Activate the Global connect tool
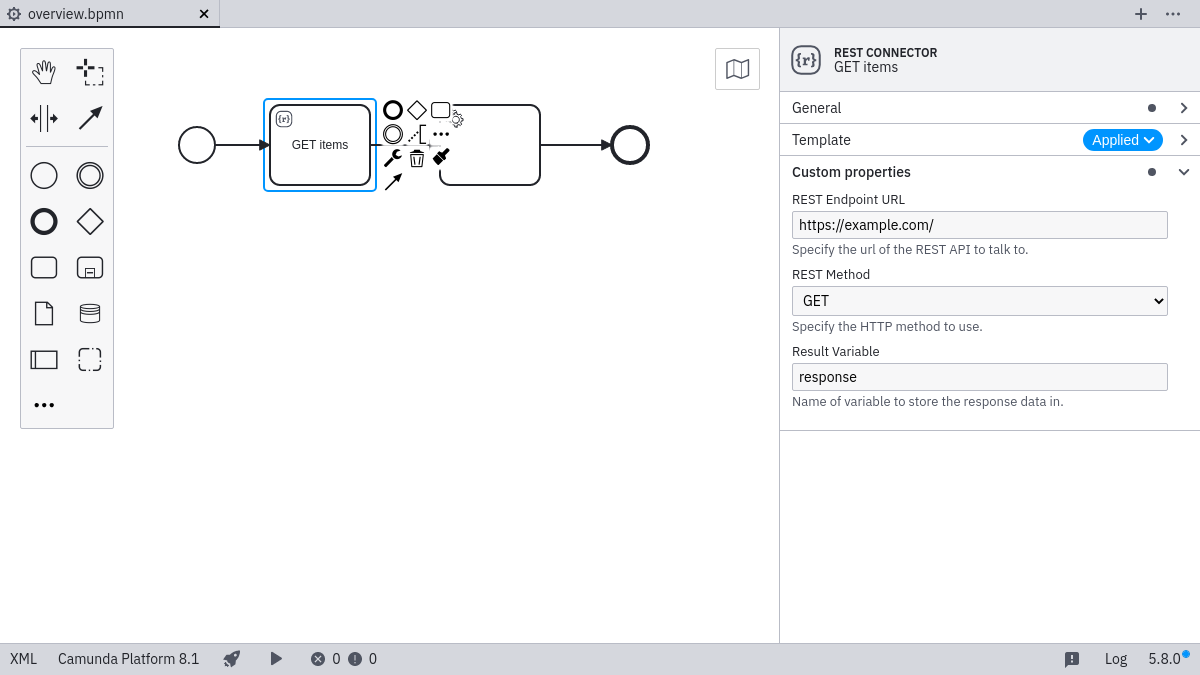The width and height of the screenshot is (1200, 675). click(x=89, y=118)
